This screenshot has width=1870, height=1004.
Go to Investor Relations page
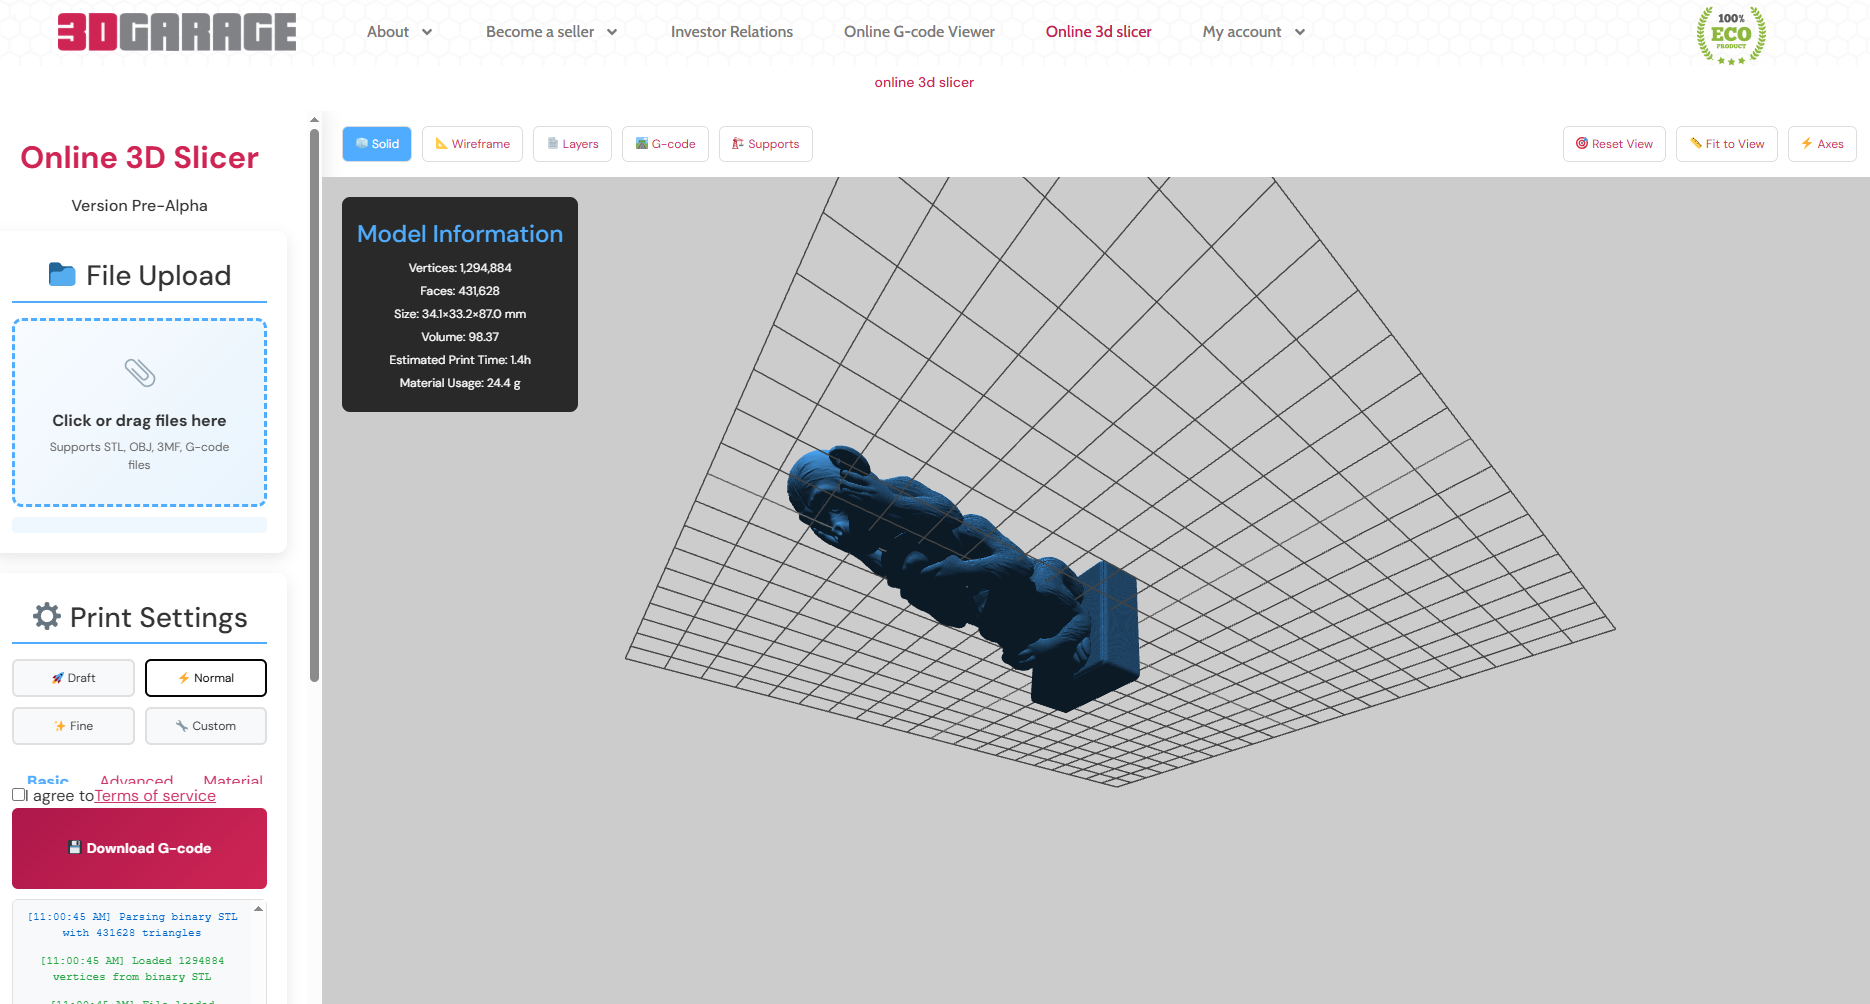731,32
